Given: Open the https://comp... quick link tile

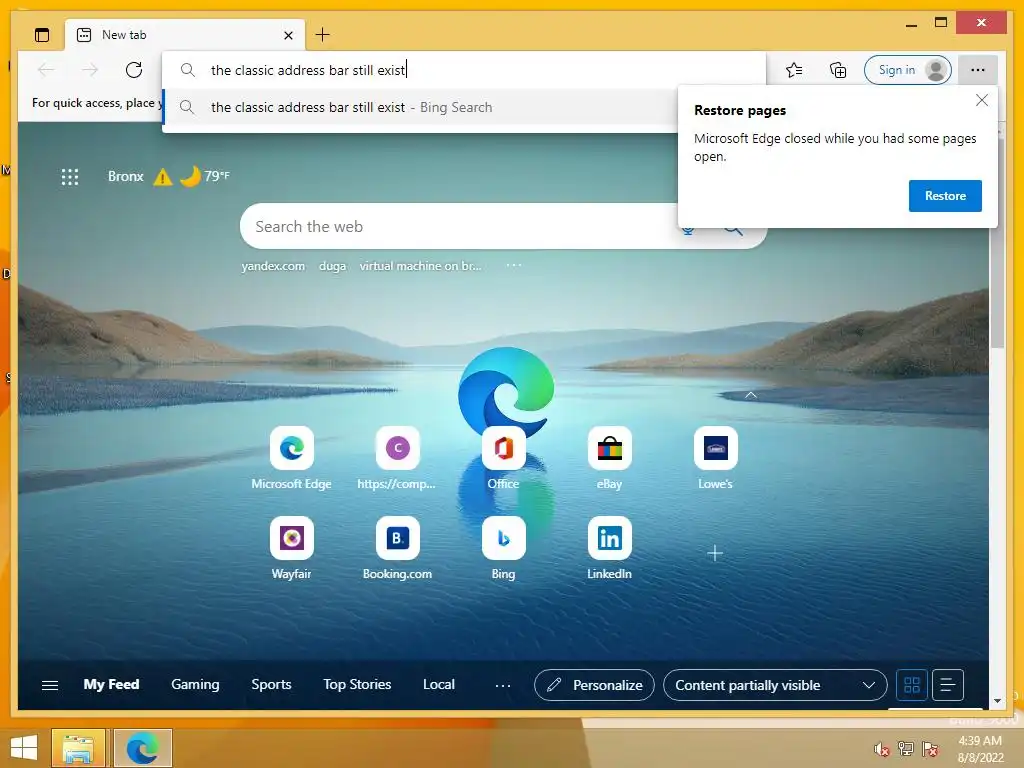Looking at the screenshot, I should point(397,458).
